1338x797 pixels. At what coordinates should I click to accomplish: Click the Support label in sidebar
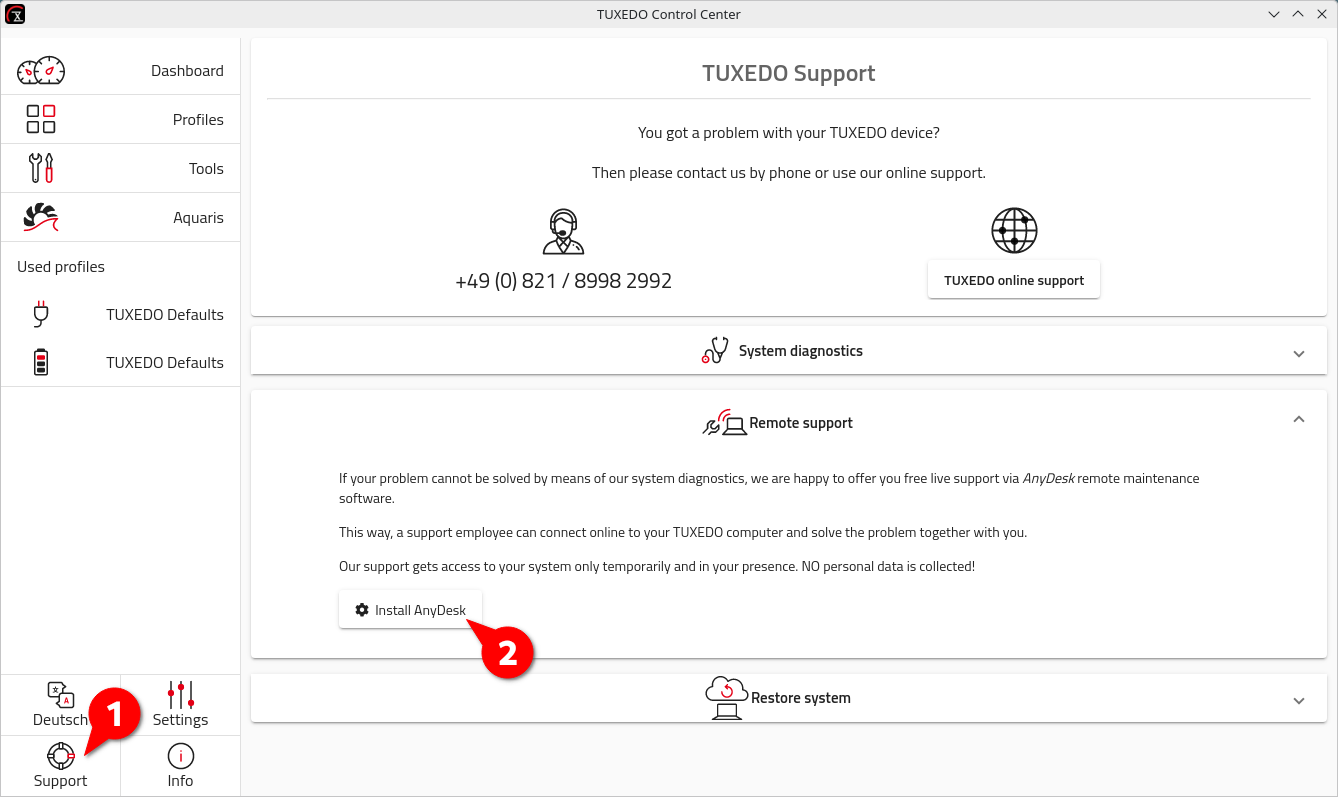coord(61,781)
